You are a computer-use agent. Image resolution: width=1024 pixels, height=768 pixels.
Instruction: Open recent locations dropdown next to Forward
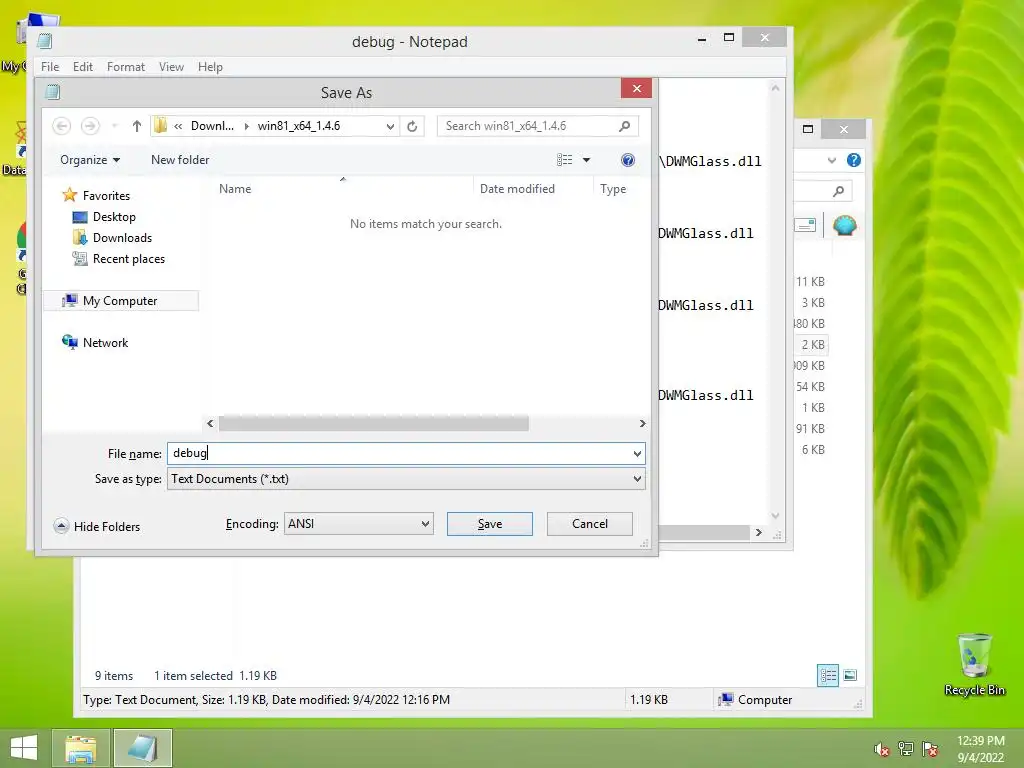pyautogui.click(x=114, y=126)
